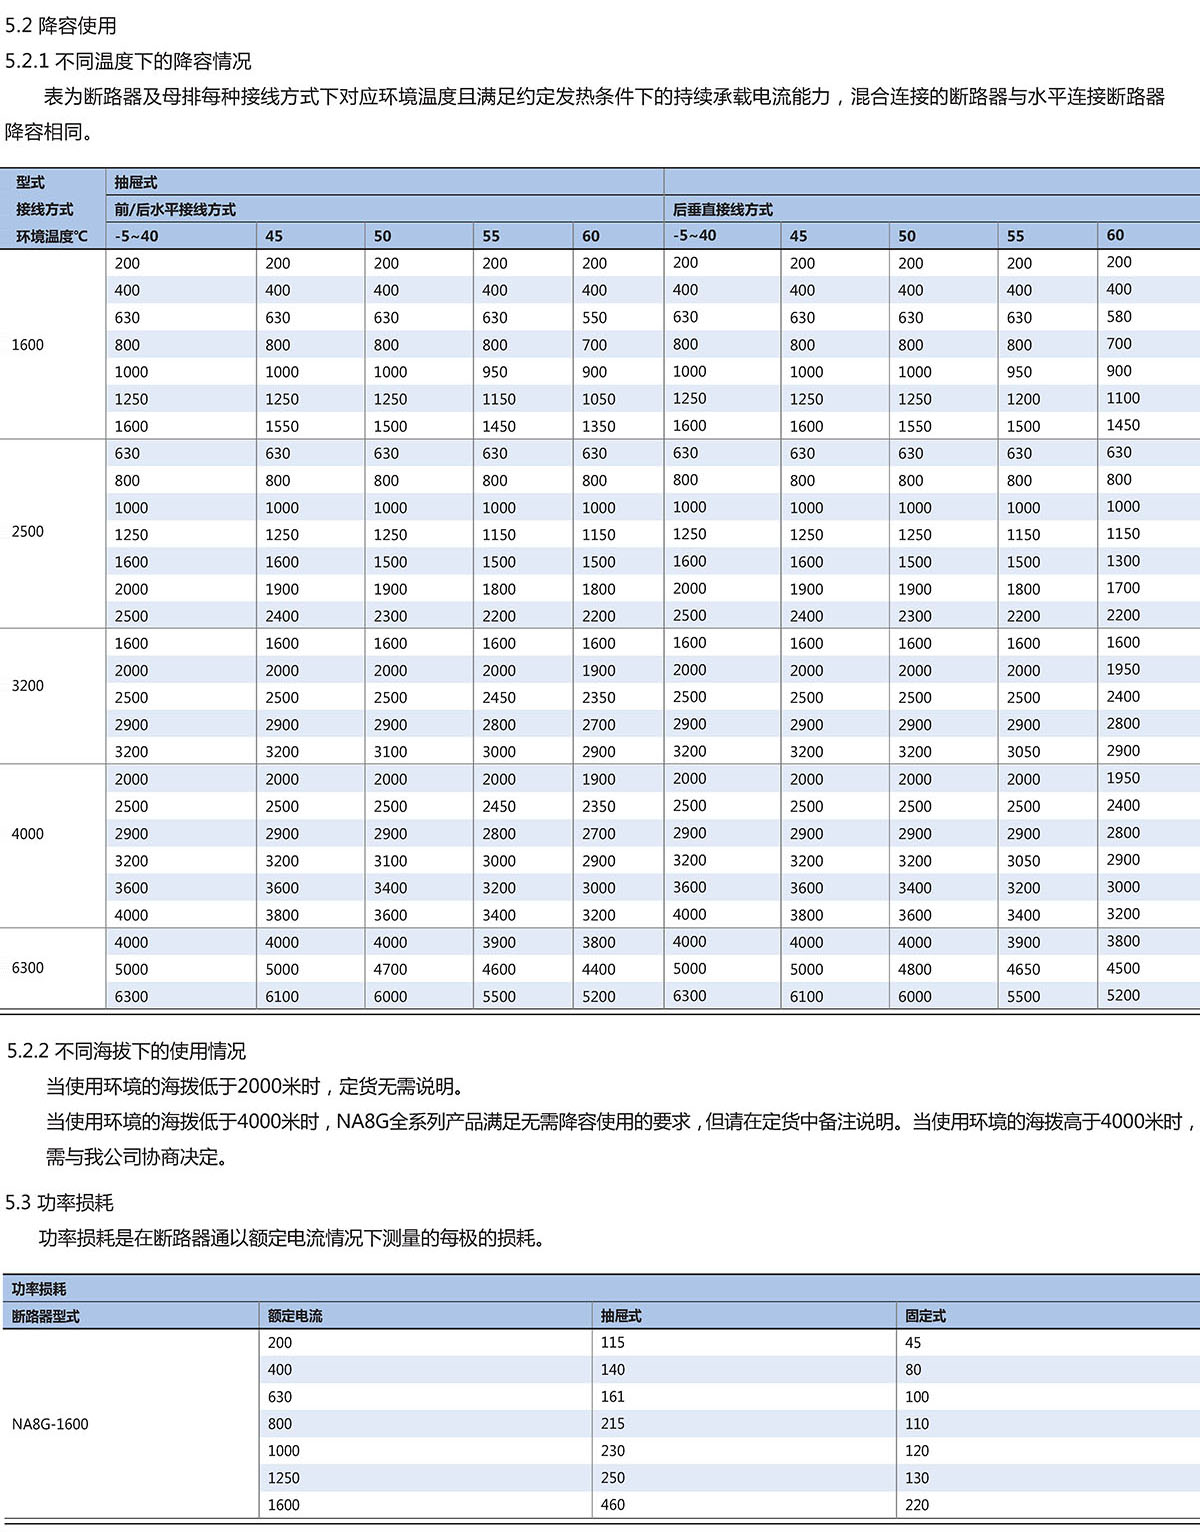This screenshot has width=1200, height=1532.
Task: Click the 5.2.2 不同海拔下的使用情况 heading
Action: click(x=126, y=1051)
